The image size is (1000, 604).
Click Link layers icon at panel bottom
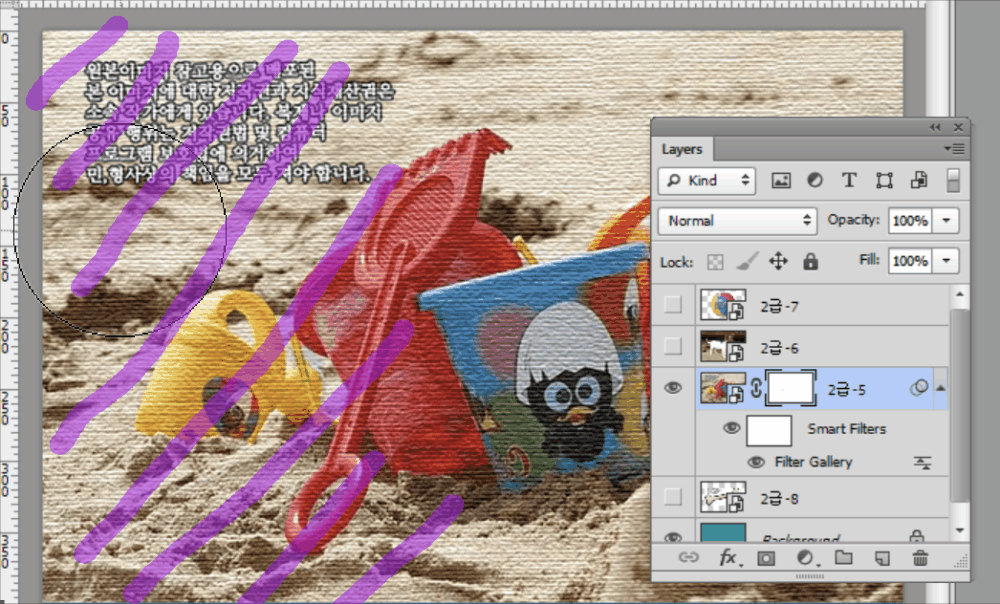tap(688, 557)
